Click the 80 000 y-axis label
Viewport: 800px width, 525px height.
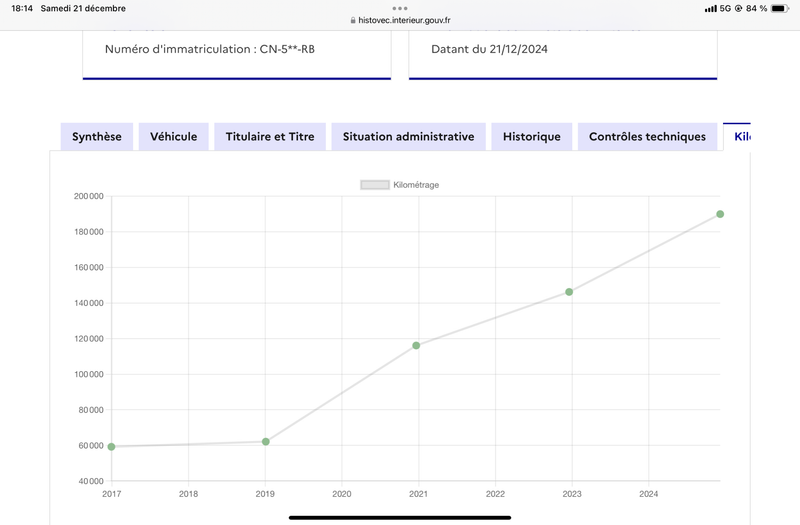[91, 410]
